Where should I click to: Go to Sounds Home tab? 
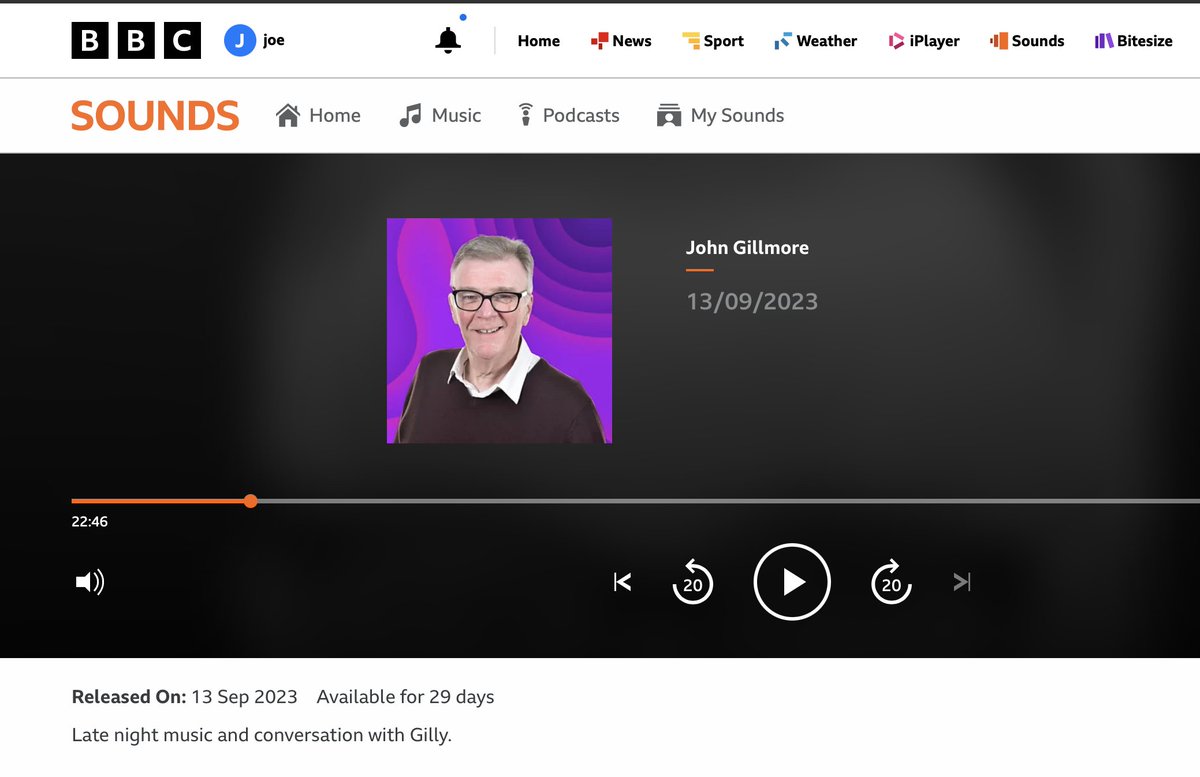click(318, 116)
